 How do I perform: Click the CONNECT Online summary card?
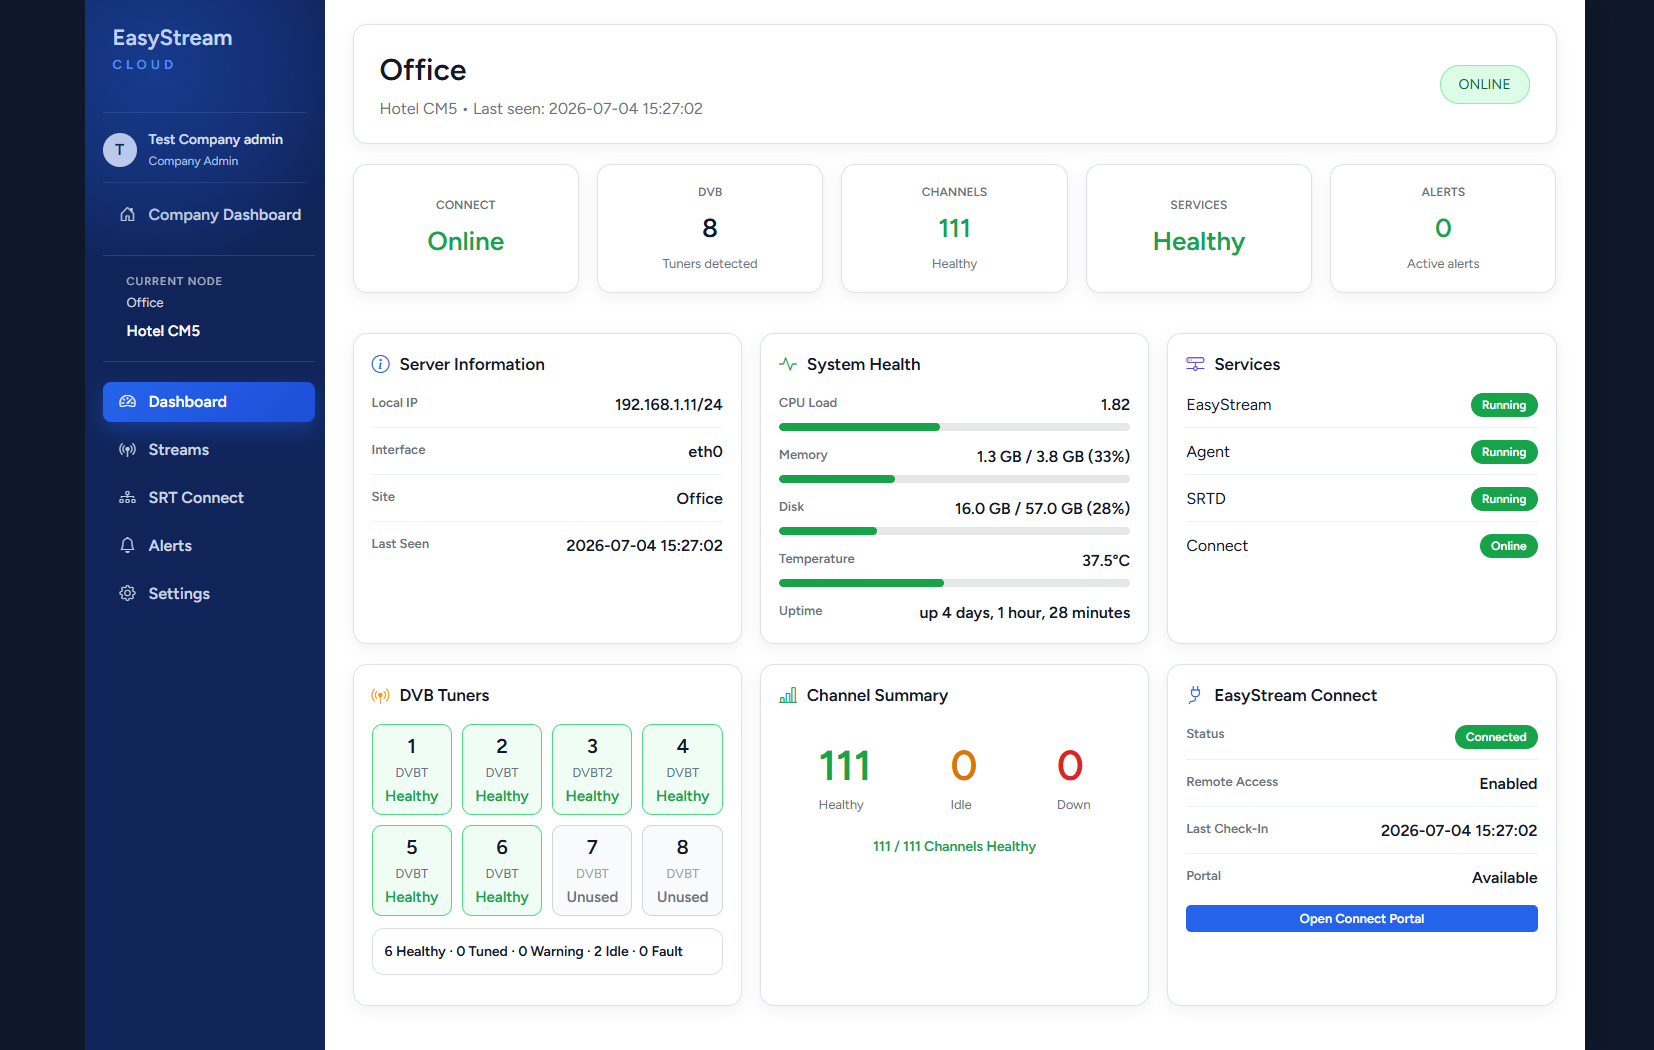tap(466, 228)
